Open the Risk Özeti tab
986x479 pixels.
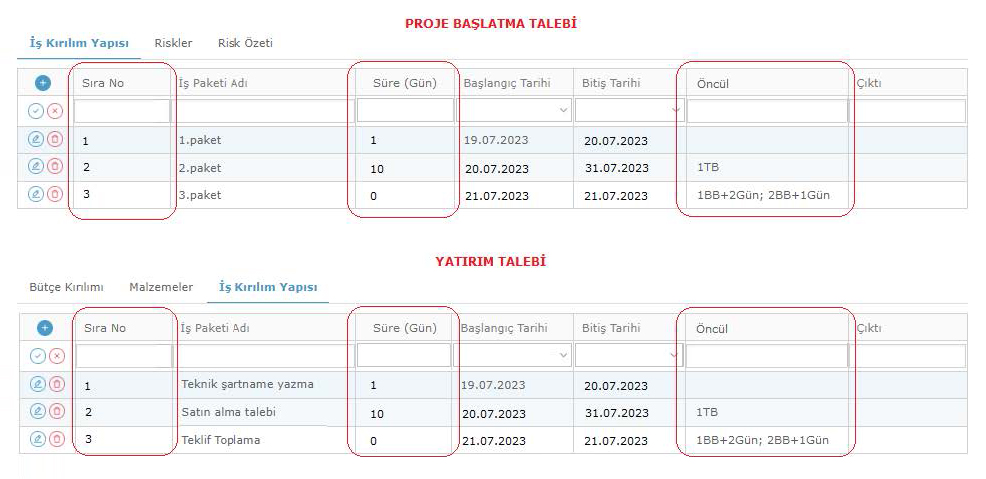point(245,43)
